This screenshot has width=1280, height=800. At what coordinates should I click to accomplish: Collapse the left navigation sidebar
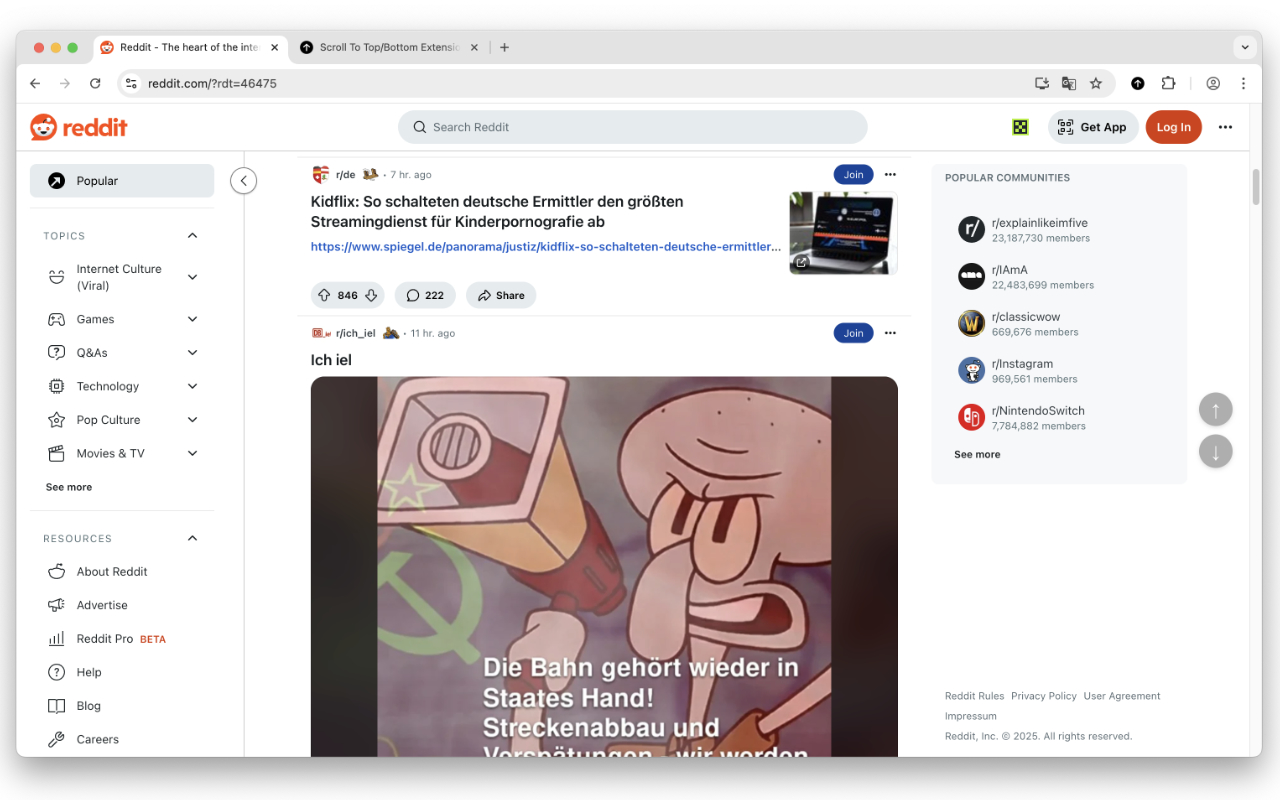[243, 181]
